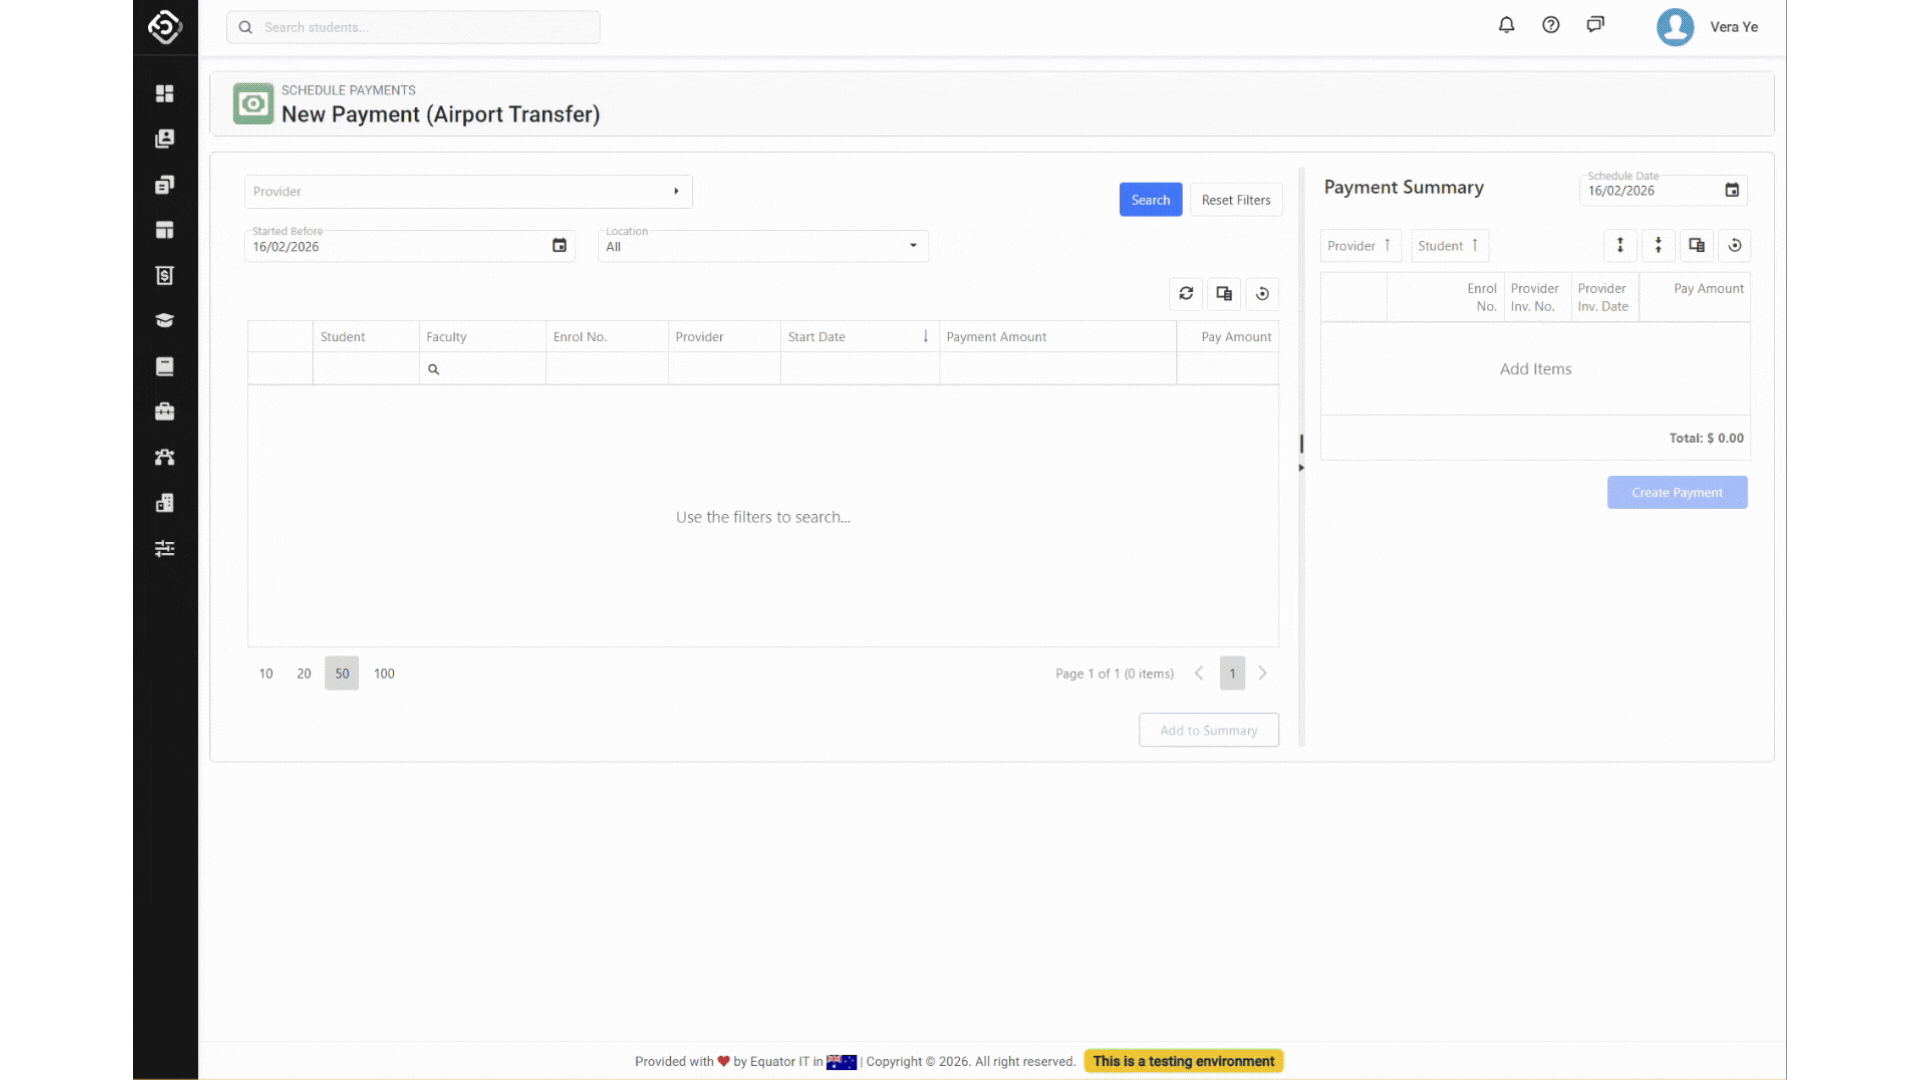1920x1080 pixels.
Task: Click the graduation cap sidebar icon
Action: pyautogui.click(x=165, y=321)
